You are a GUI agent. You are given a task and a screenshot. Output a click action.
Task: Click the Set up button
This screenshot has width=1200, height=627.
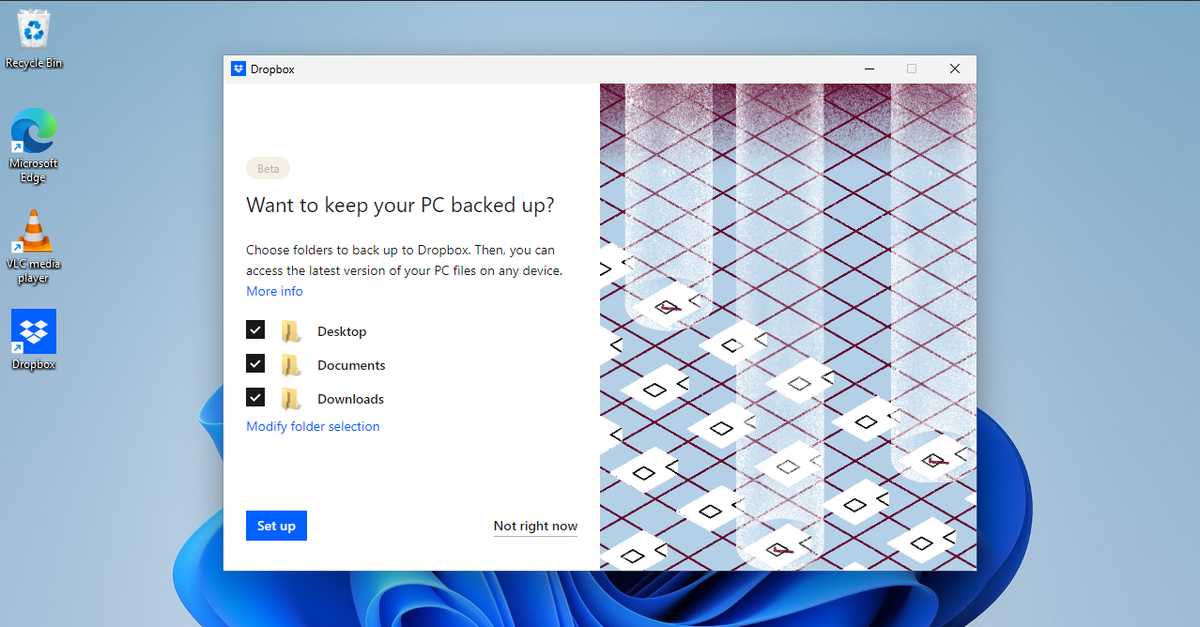click(276, 526)
